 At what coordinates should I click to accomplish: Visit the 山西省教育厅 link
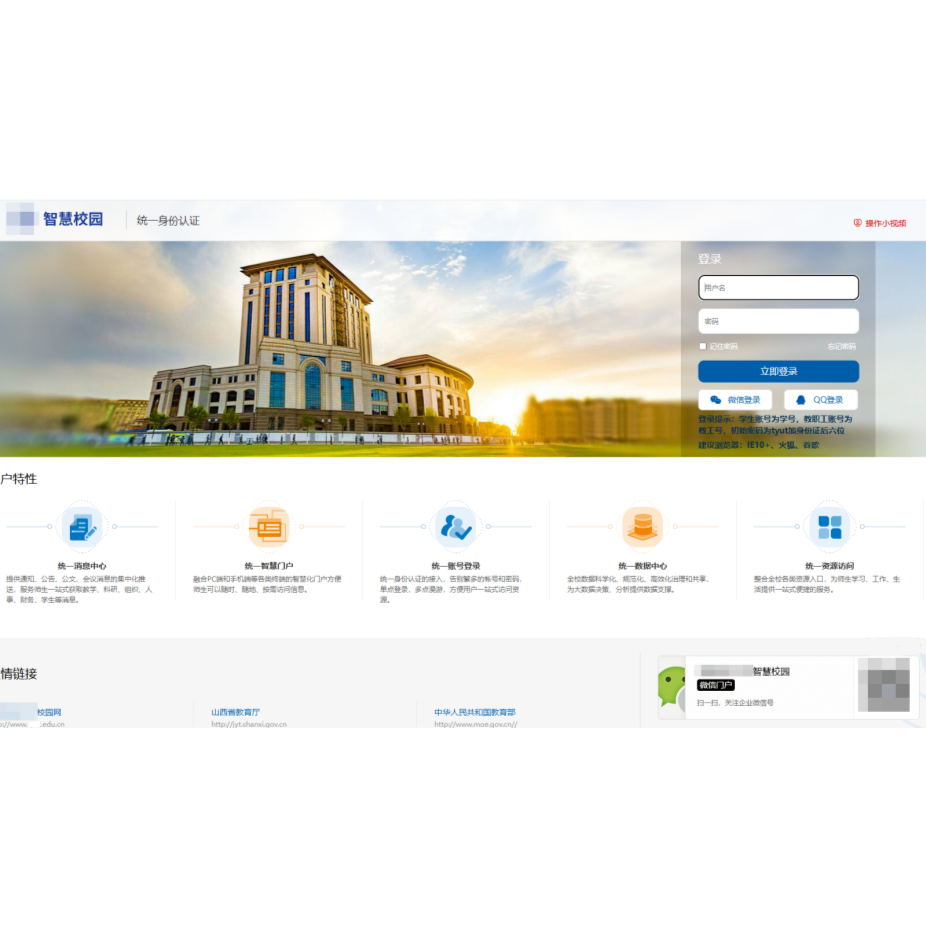point(236,712)
